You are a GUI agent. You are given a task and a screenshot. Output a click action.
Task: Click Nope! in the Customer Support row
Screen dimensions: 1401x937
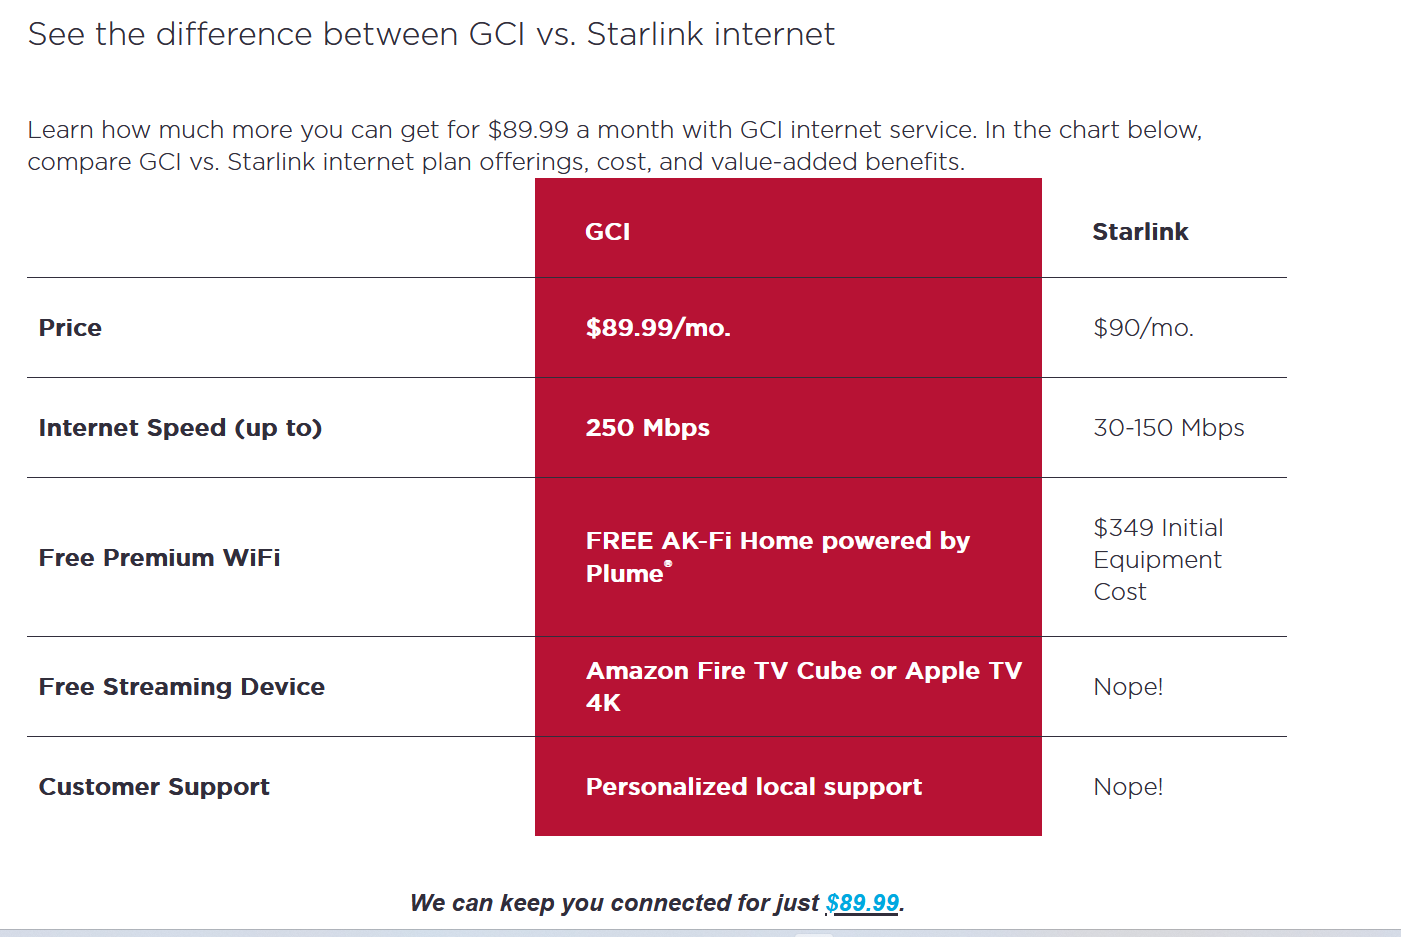point(1128,787)
